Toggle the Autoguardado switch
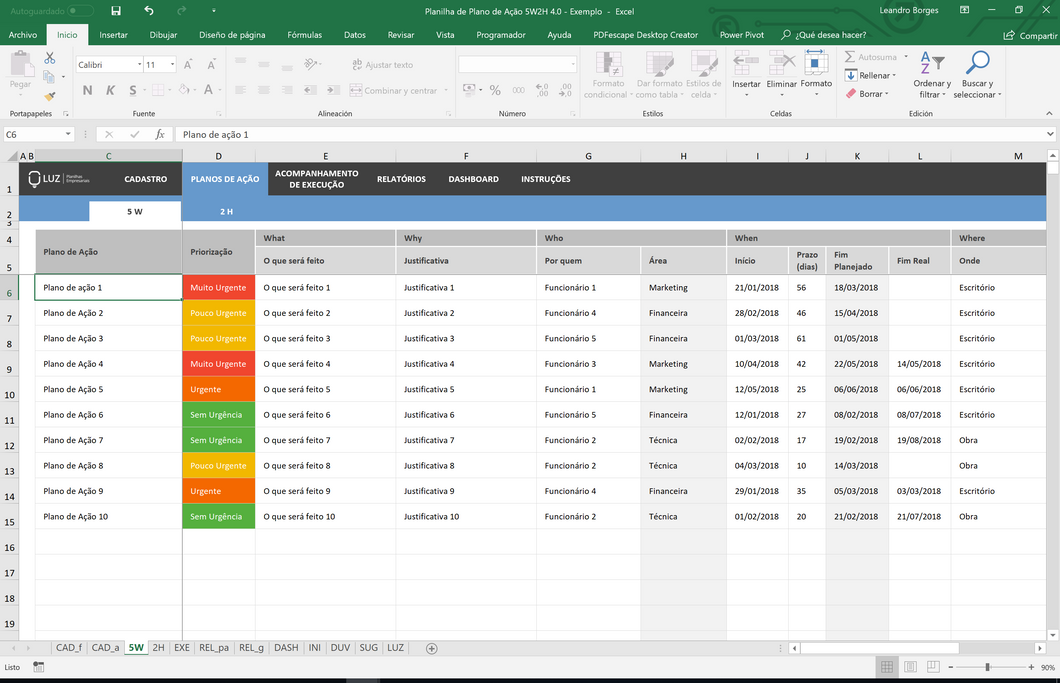Image resolution: width=1060 pixels, height=683 pixels. coord(80,11)
